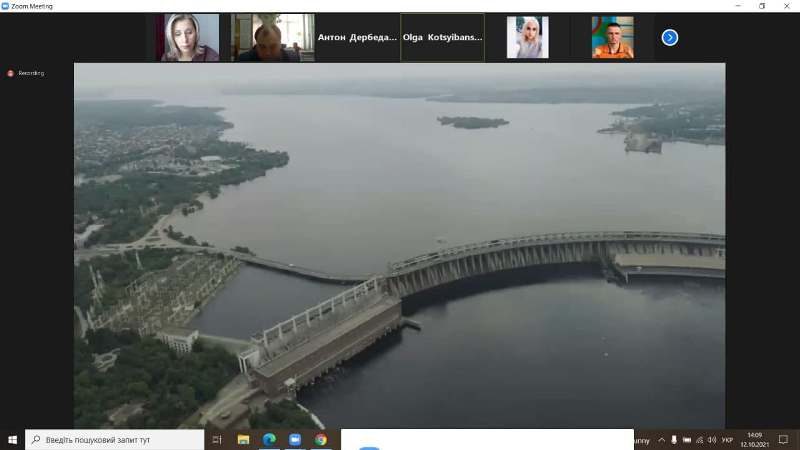Switch to Zoom on the taskbar

point(295,439)
